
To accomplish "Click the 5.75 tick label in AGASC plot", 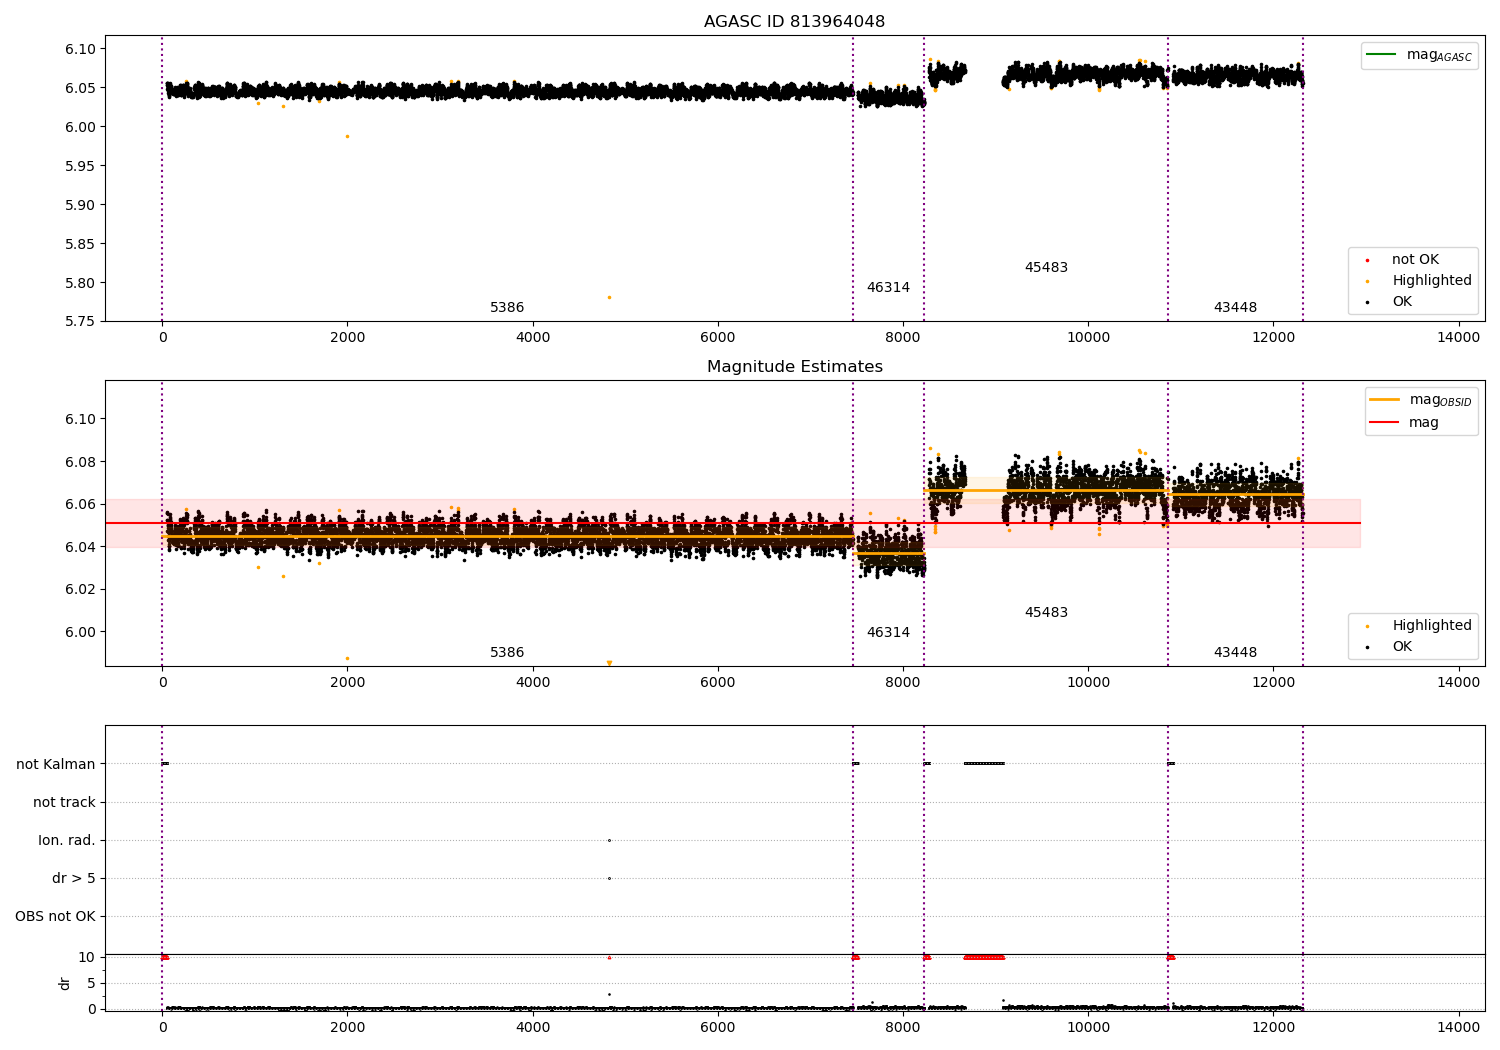I will coord(80,322).
